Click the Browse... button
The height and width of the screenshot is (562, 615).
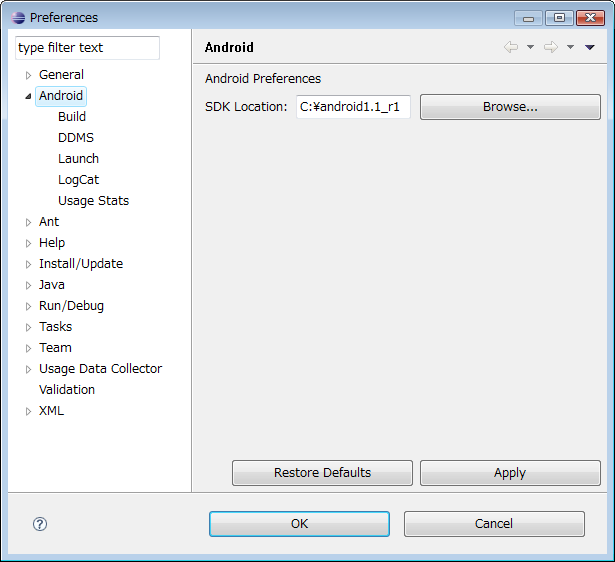[x=510, y=107]
